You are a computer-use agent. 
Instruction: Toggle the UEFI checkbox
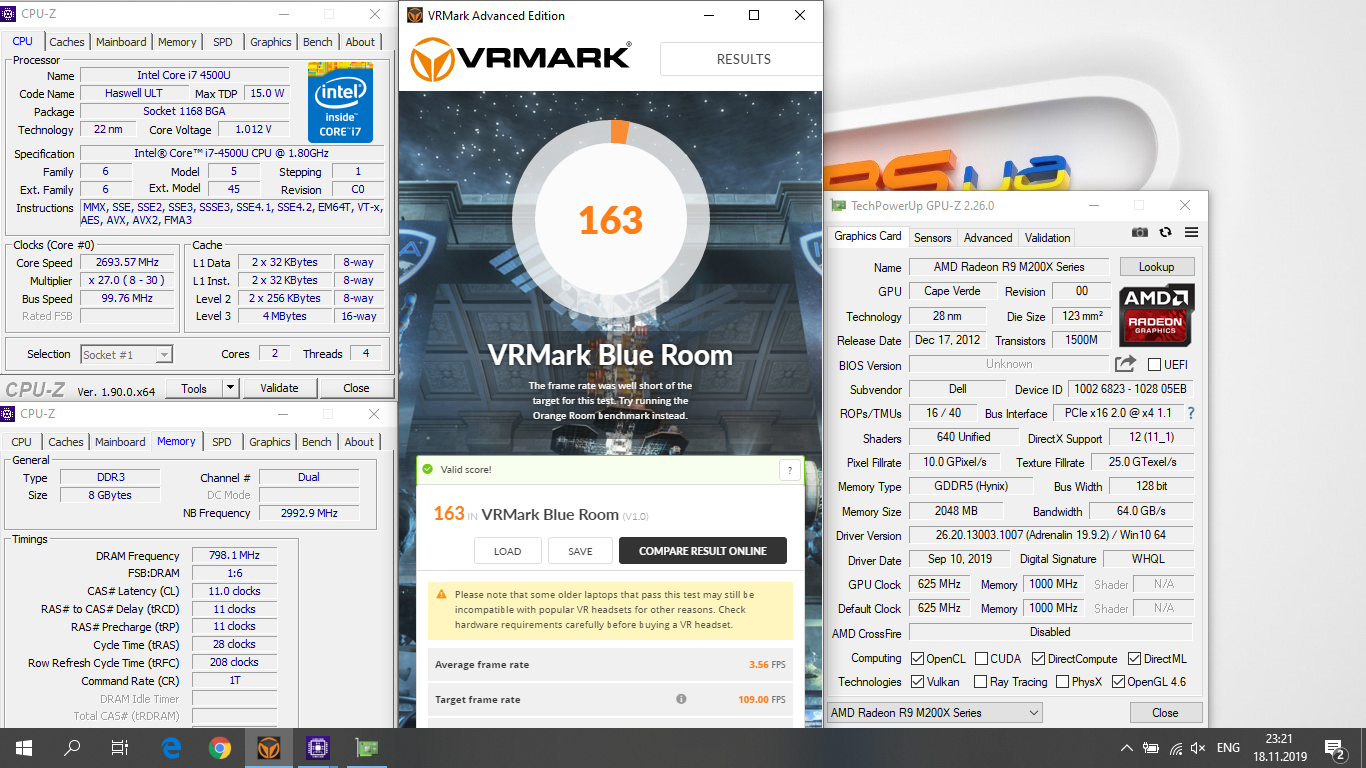[x=1154, y=365]
